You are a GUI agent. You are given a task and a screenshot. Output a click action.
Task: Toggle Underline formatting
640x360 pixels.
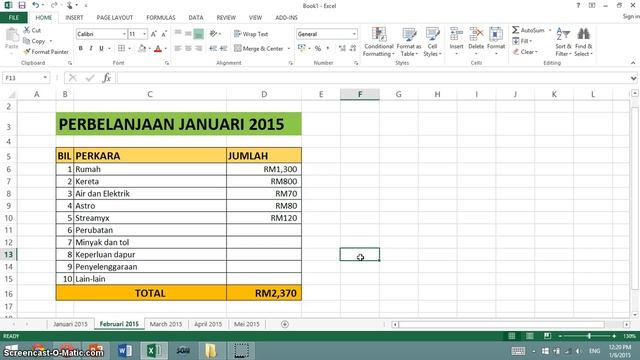click(x=101, y=49)
